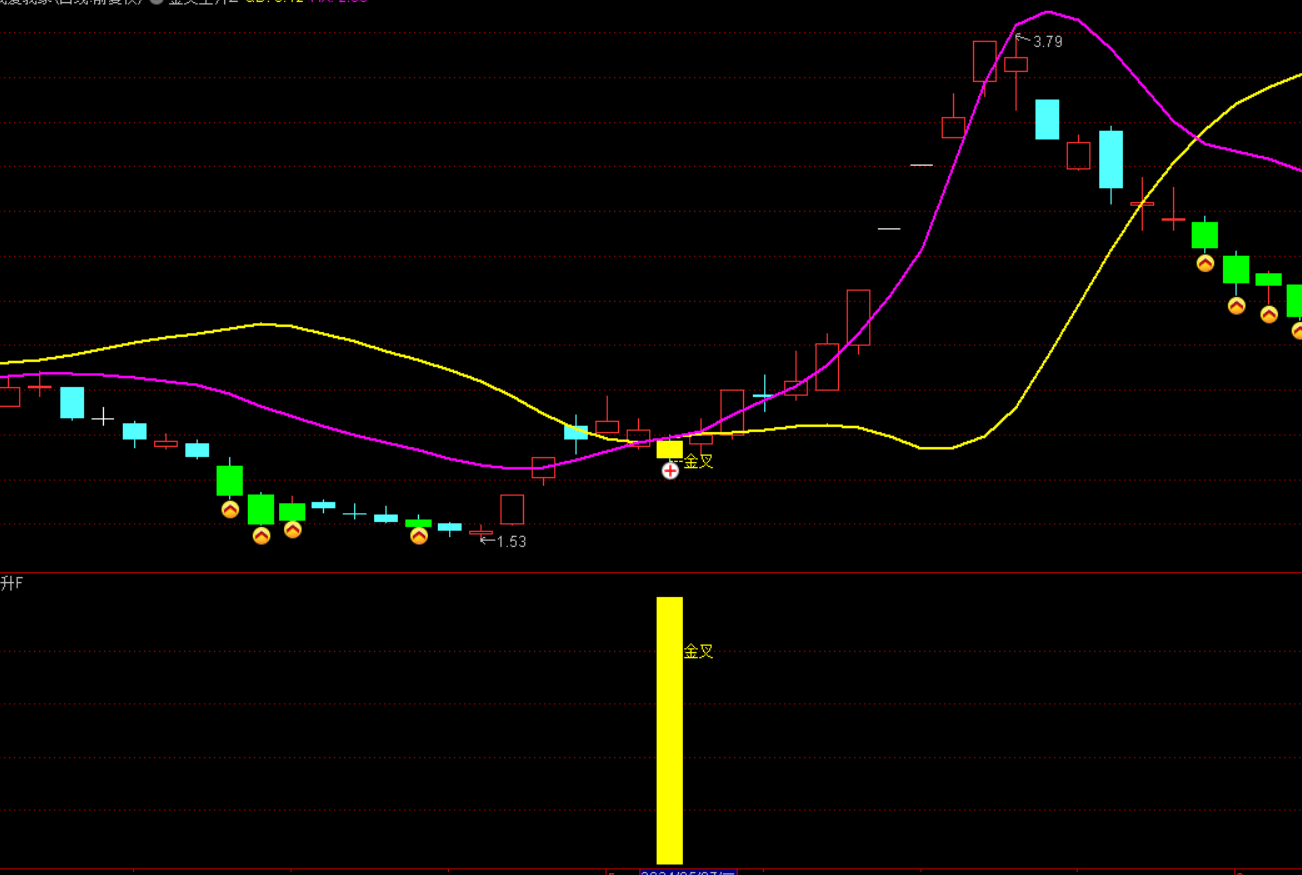1302x875 pixels.
Task: Click orange arrow under first green candle on right
Action: (x=1205, y=263)
